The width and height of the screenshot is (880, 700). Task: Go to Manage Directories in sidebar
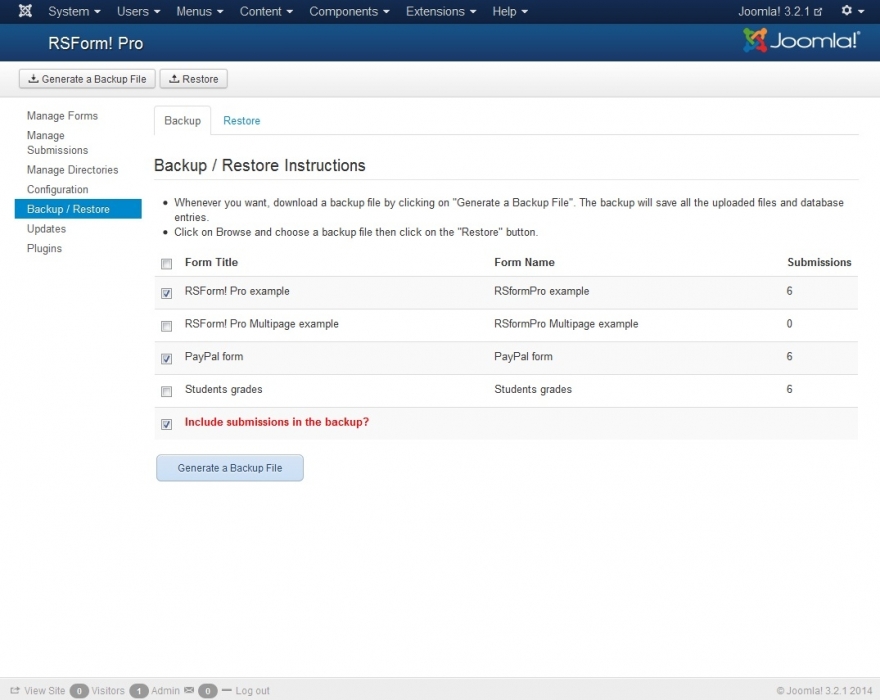[x=72, y=170]
